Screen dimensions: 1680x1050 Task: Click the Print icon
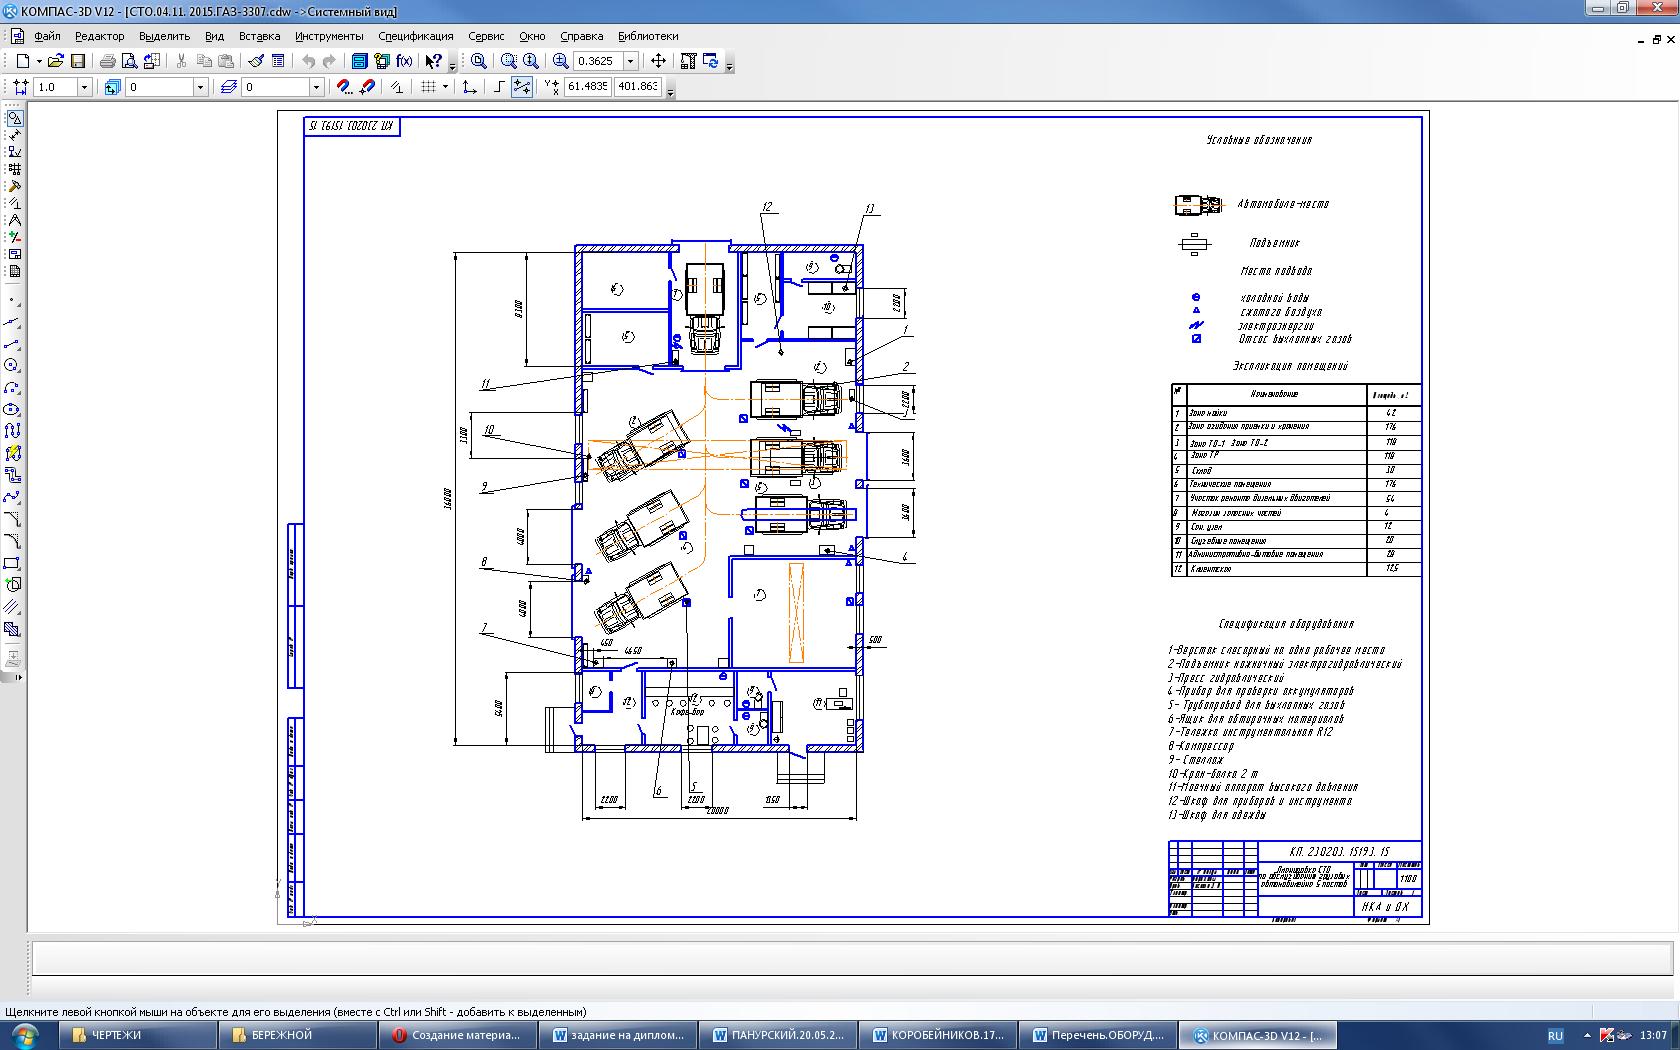108,61
